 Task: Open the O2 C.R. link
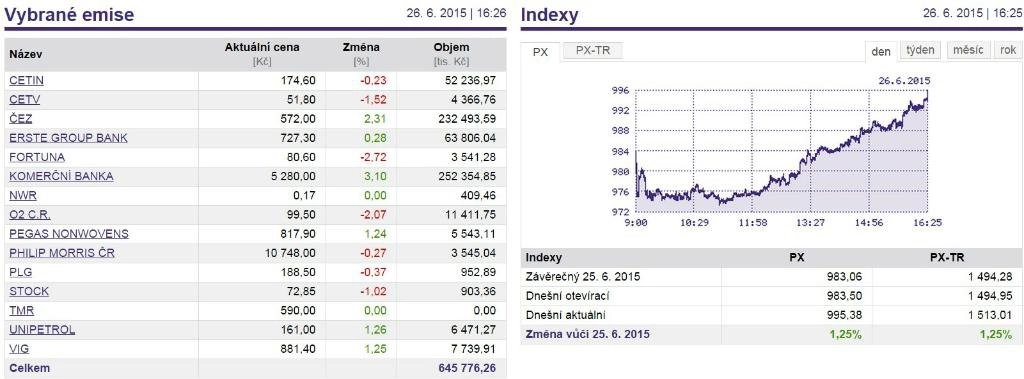tap(30, 214)
